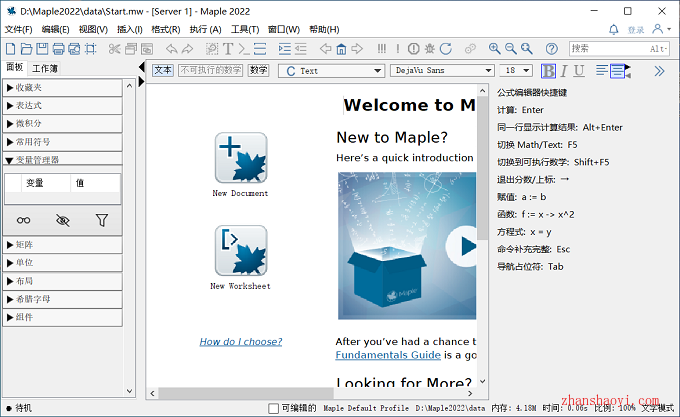Viewport: 680px width, 417px height.
Task: Click the 搜索 search field
Action: pyautogui.click(x=619, y=49)
